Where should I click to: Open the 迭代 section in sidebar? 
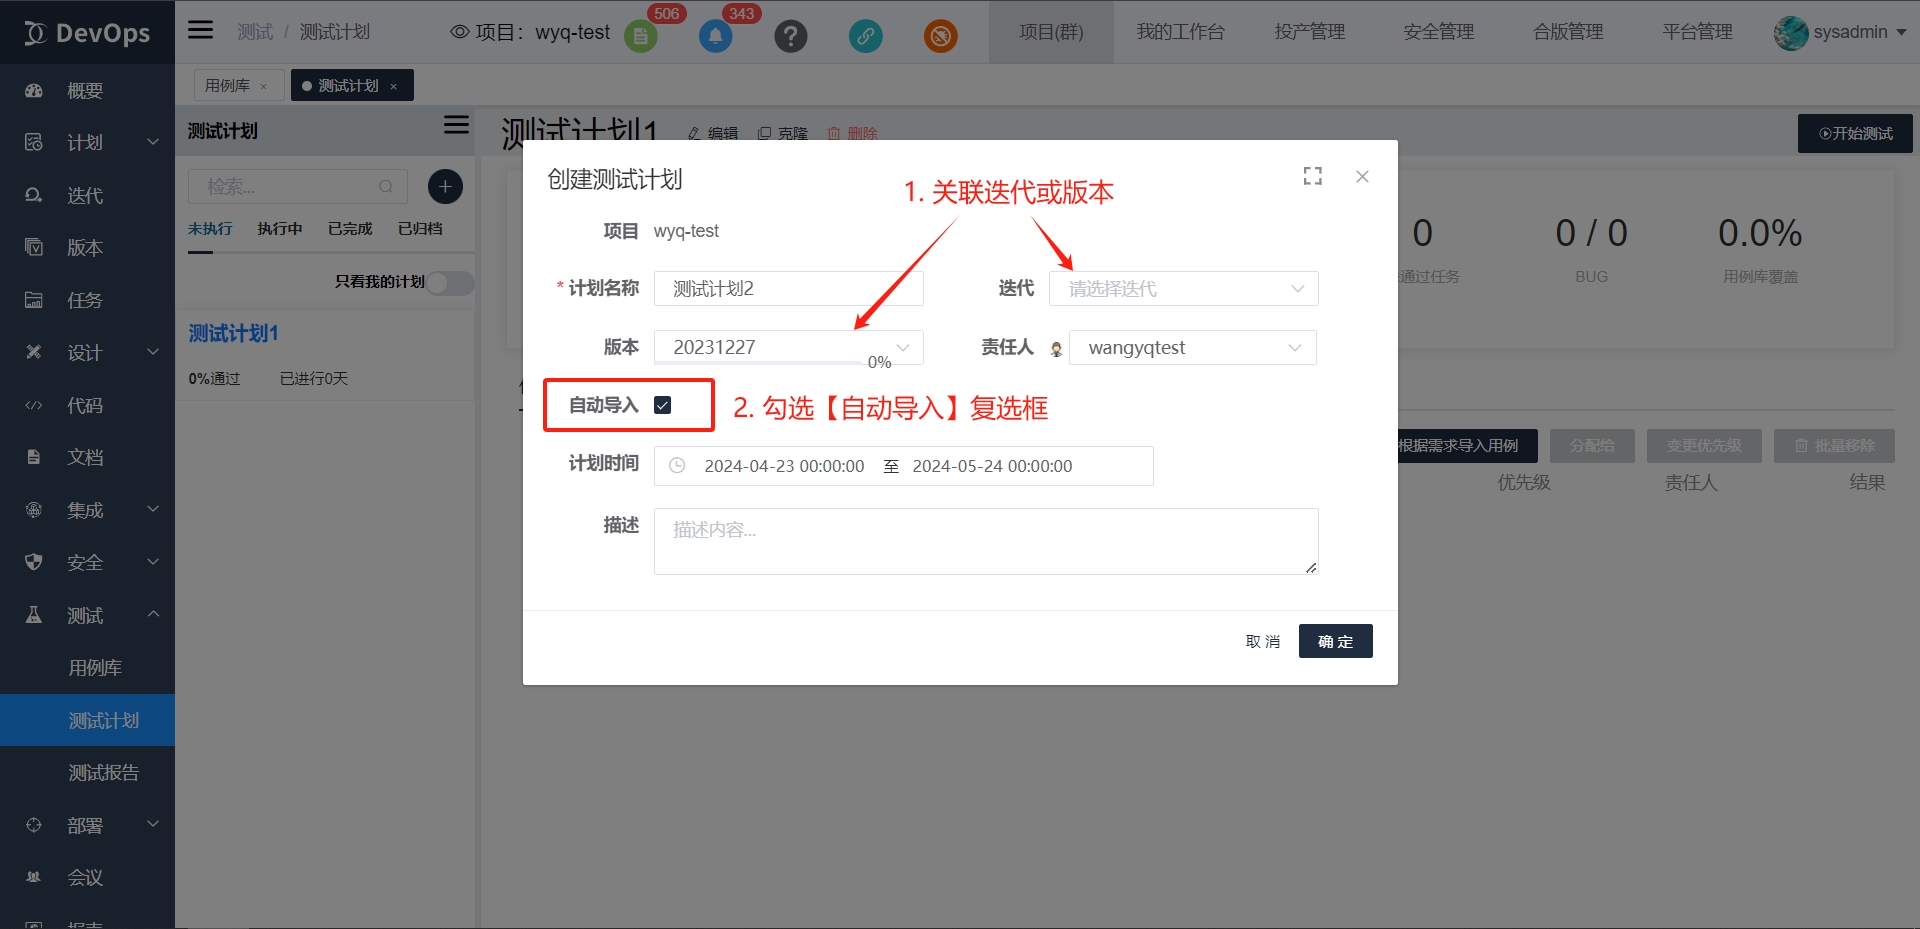point(84,195)
